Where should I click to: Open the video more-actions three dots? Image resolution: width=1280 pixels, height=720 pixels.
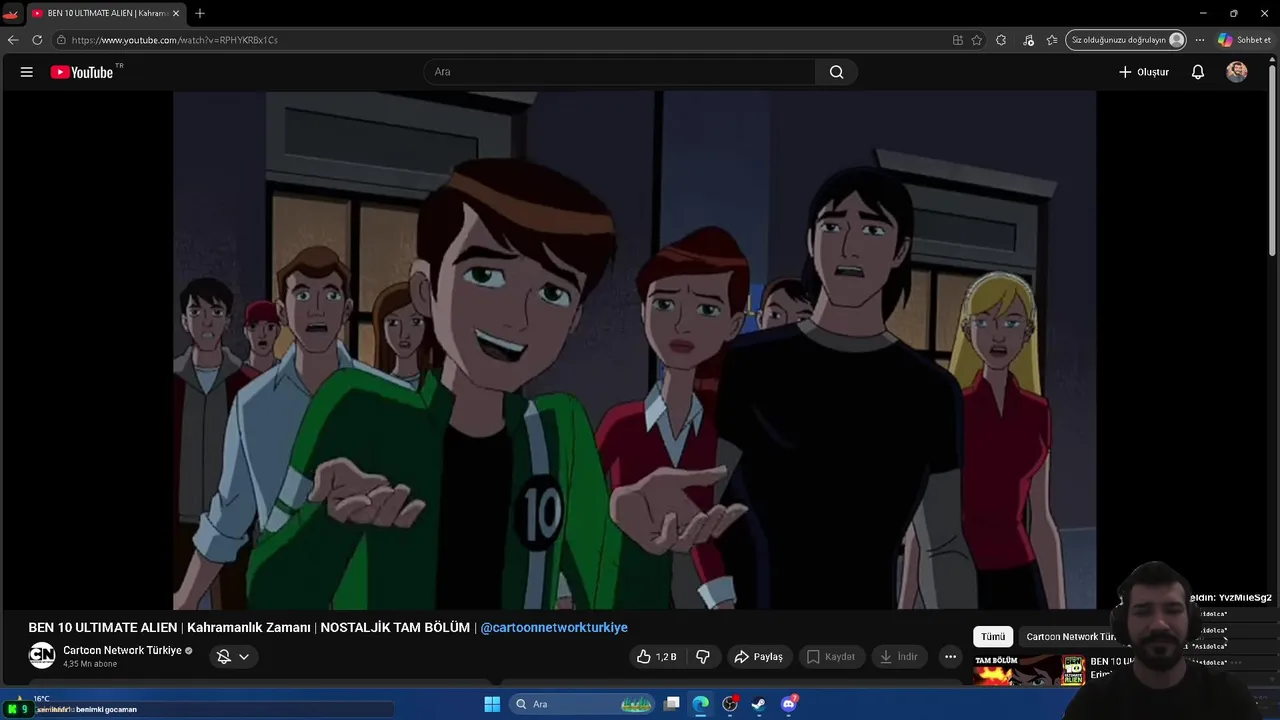(951, 657)
